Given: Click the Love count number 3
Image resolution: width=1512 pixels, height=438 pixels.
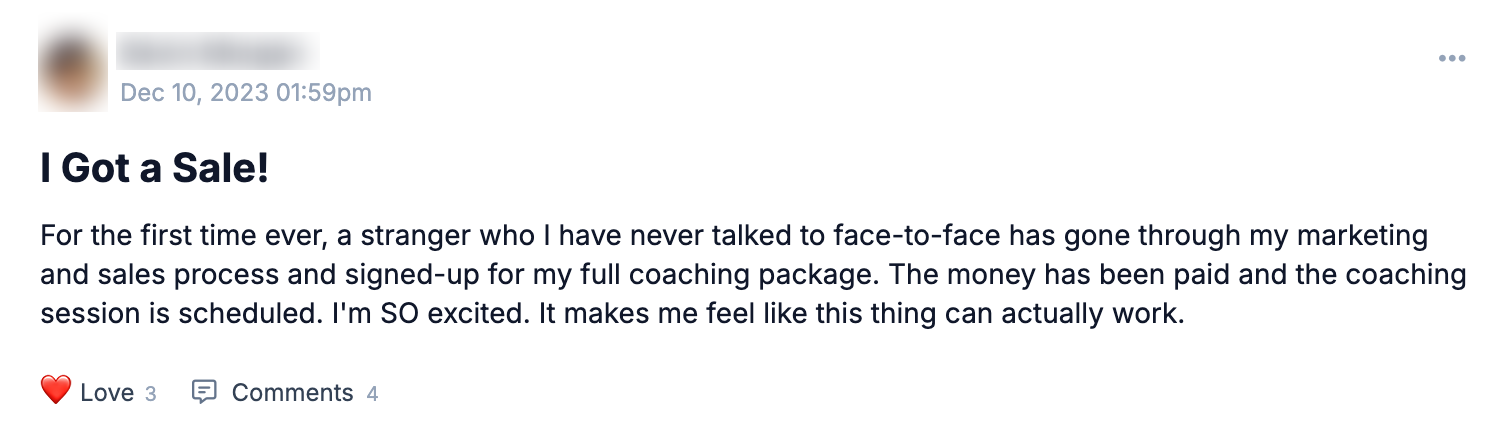Looking at the screenshot, I should (x=151, y=394).
